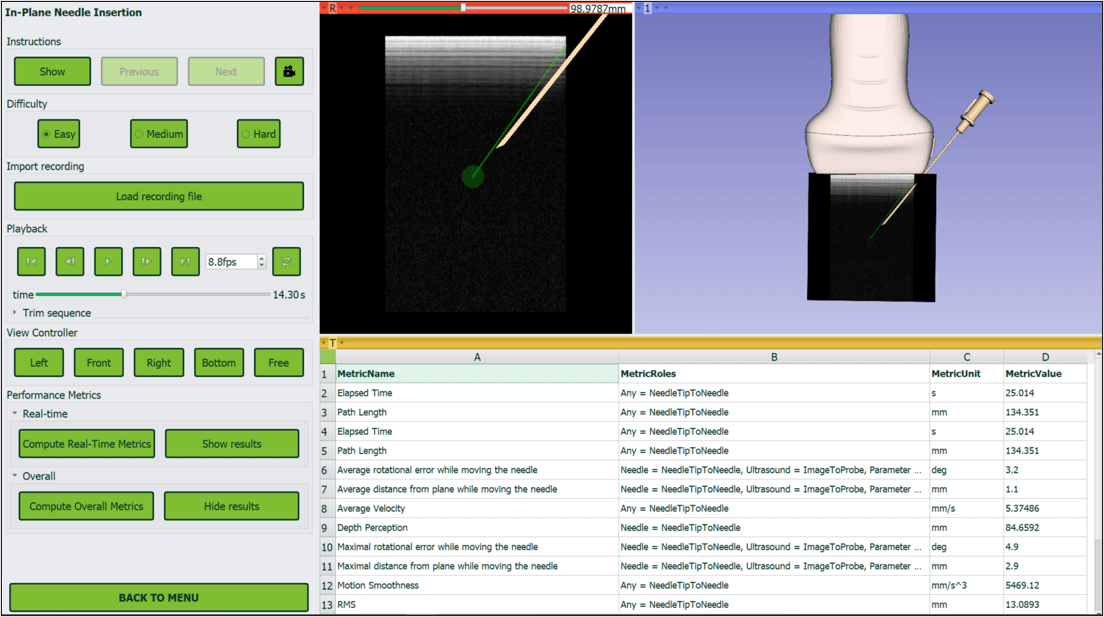The width and height of the screenshot is (1104, 617).
Task: Switch view to Bottom in View Controller
Action: click(219, 363)
